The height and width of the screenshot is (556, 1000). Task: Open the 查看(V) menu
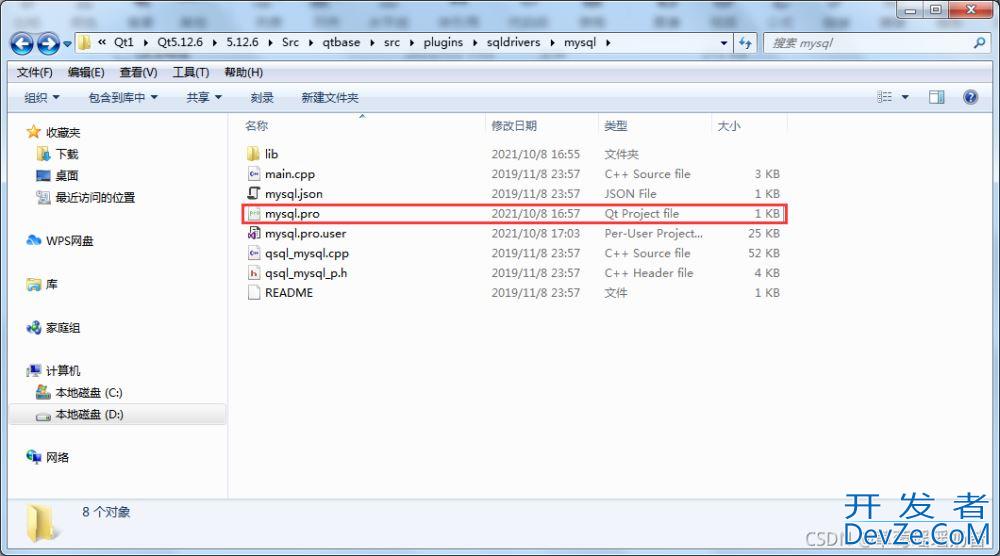[x=138, y=72]
